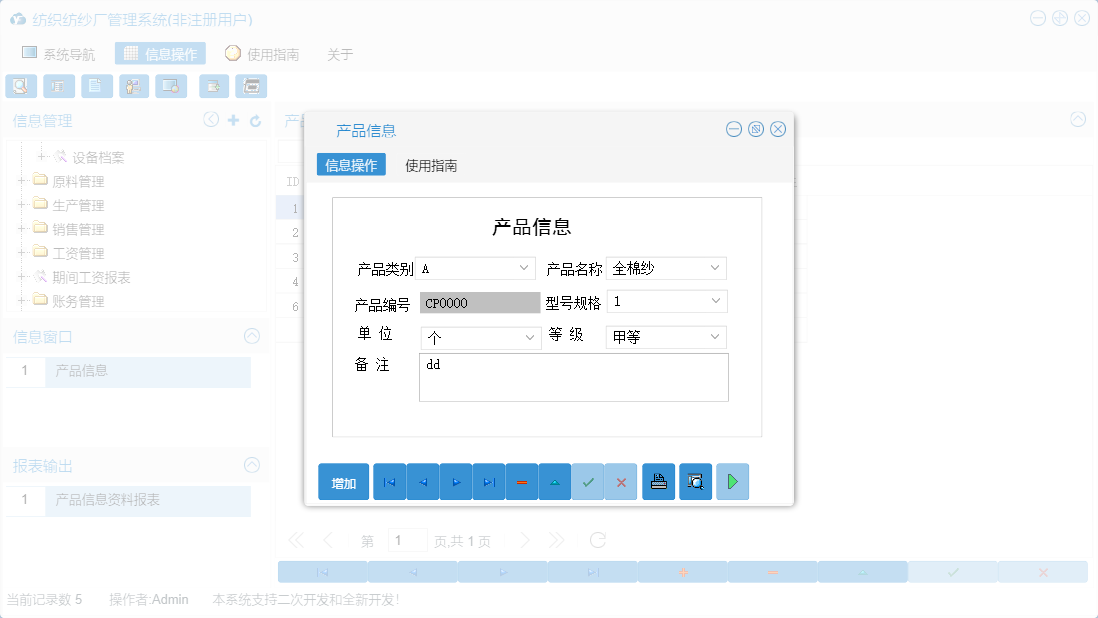Navigate to the next record
Image resolution: width=1098 pixels, height=618 pixels.
tap(455, 481)
